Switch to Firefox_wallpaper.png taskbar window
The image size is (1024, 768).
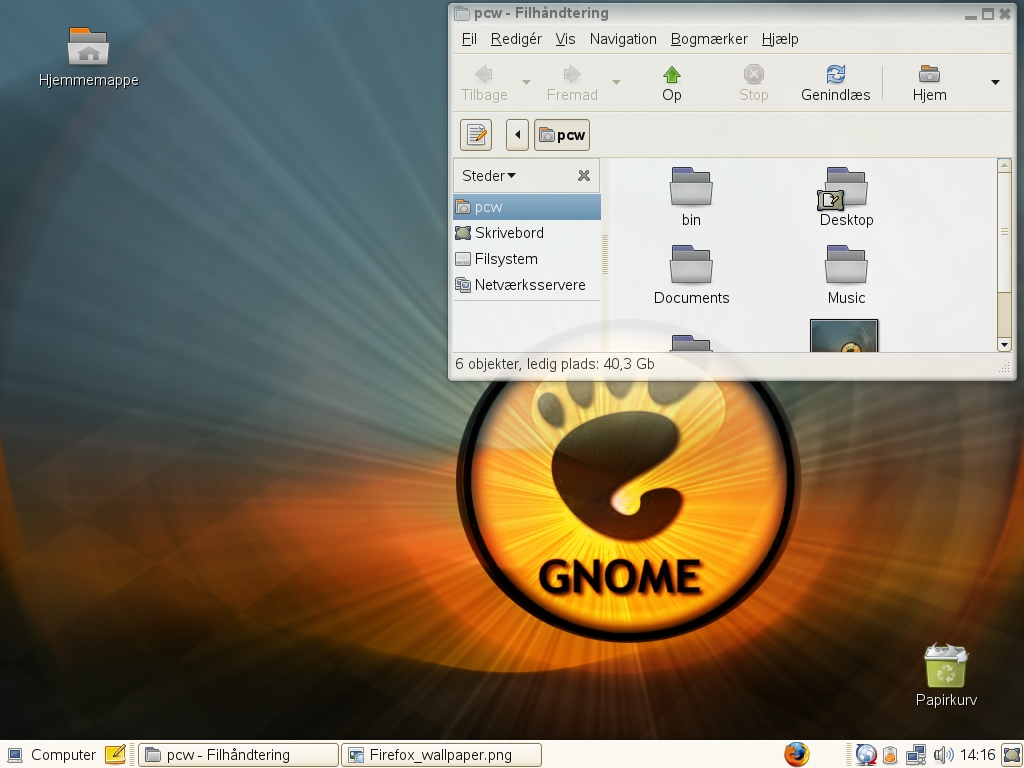pos(441,755)
